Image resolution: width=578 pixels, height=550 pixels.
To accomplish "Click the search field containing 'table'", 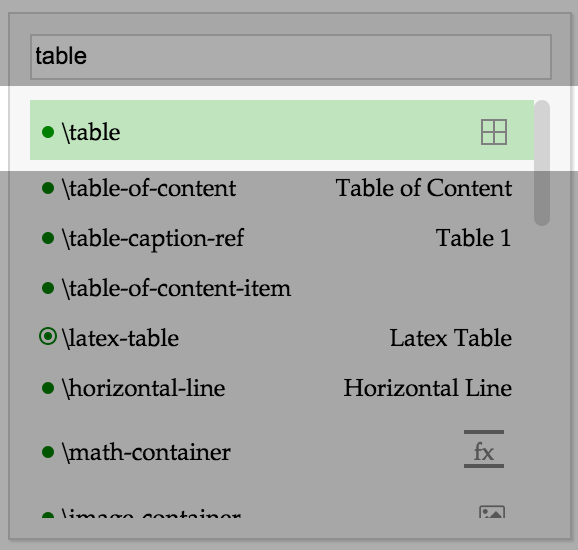I will pyautogui.click(x=291, y=57).
